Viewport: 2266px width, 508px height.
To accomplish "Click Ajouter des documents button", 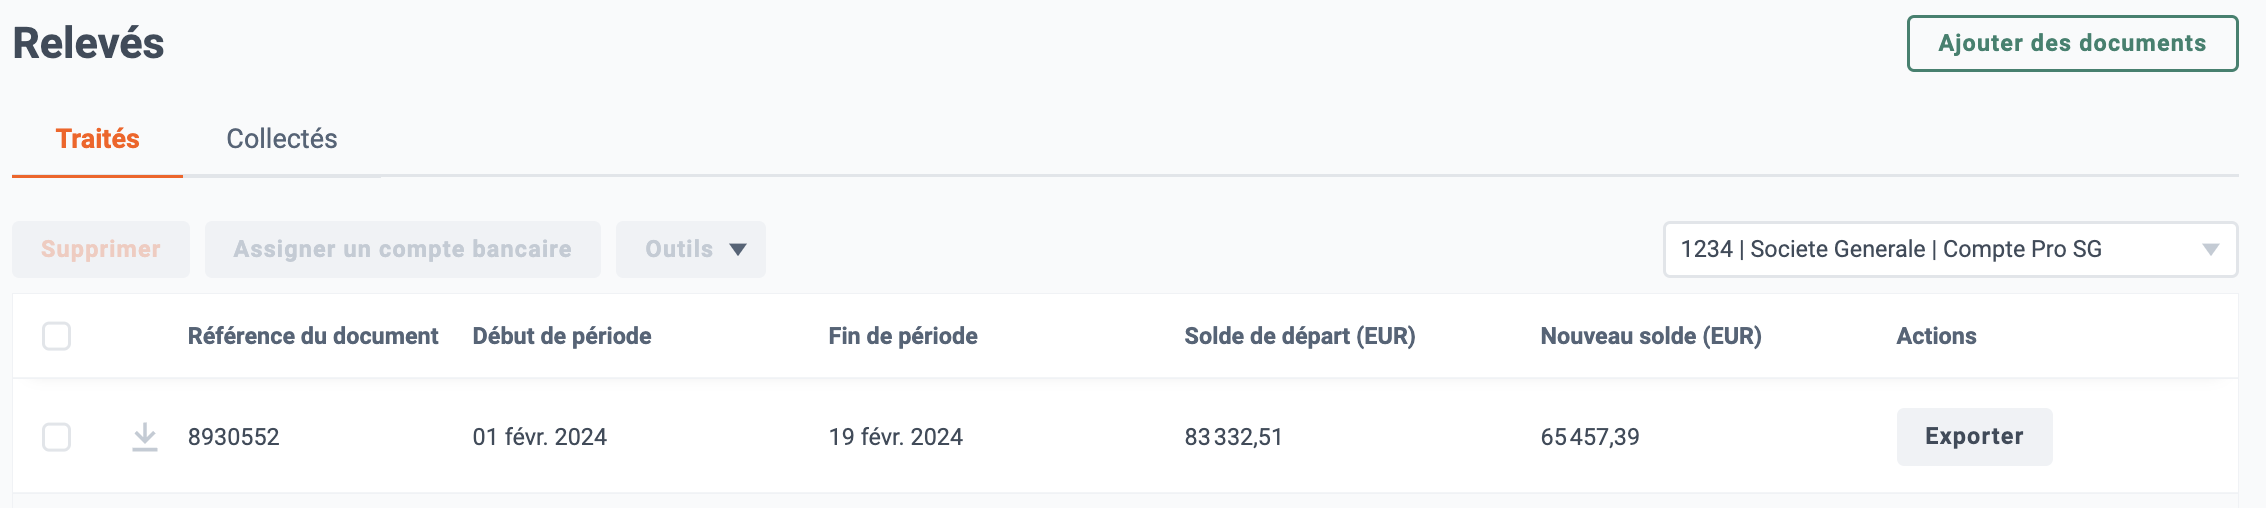I will [2072, 43].
